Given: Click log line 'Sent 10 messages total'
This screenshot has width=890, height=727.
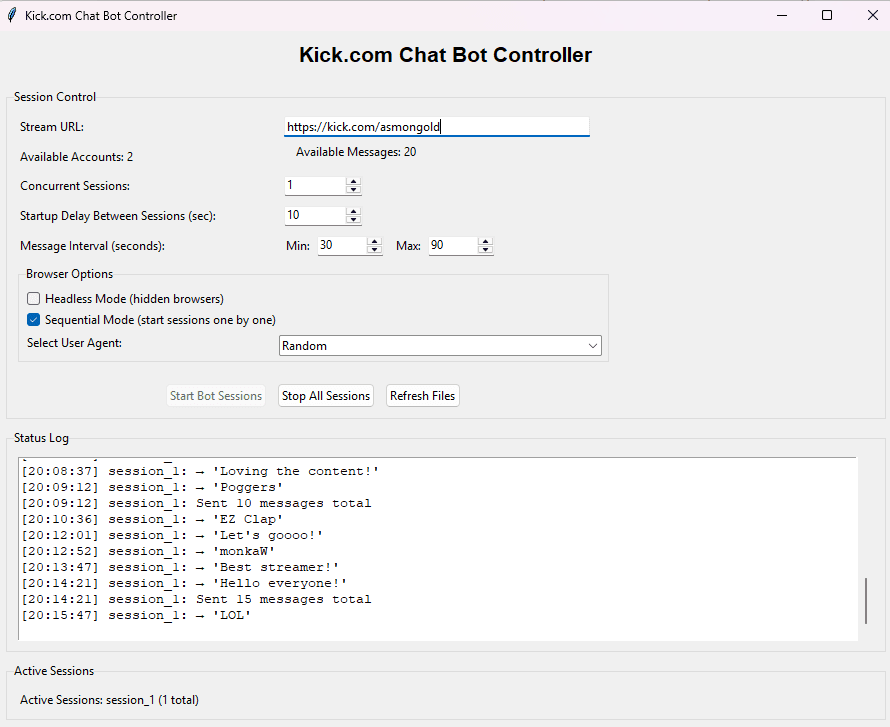Looking at the screenshot, I should point(196,503).
